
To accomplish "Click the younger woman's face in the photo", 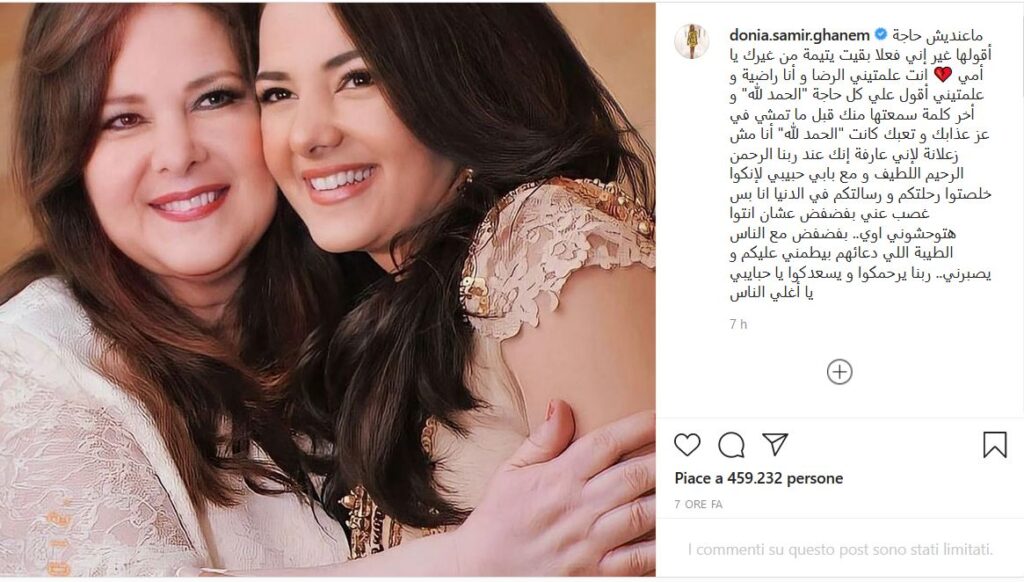I will coord(340,131).
